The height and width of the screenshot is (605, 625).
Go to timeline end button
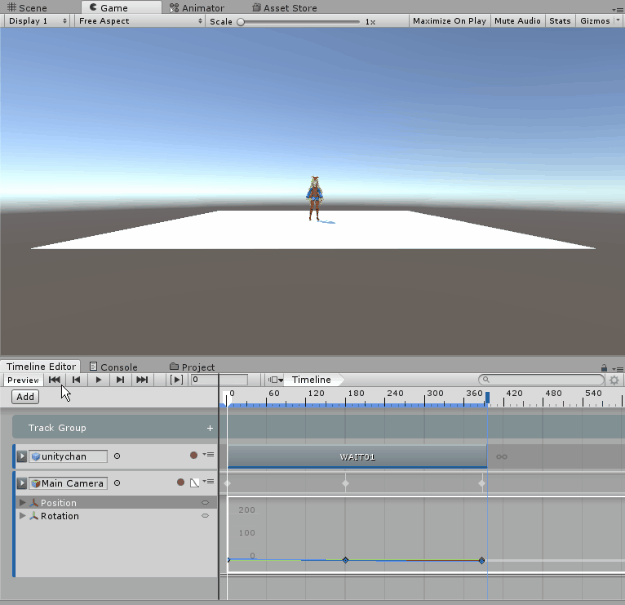(142, 380)
